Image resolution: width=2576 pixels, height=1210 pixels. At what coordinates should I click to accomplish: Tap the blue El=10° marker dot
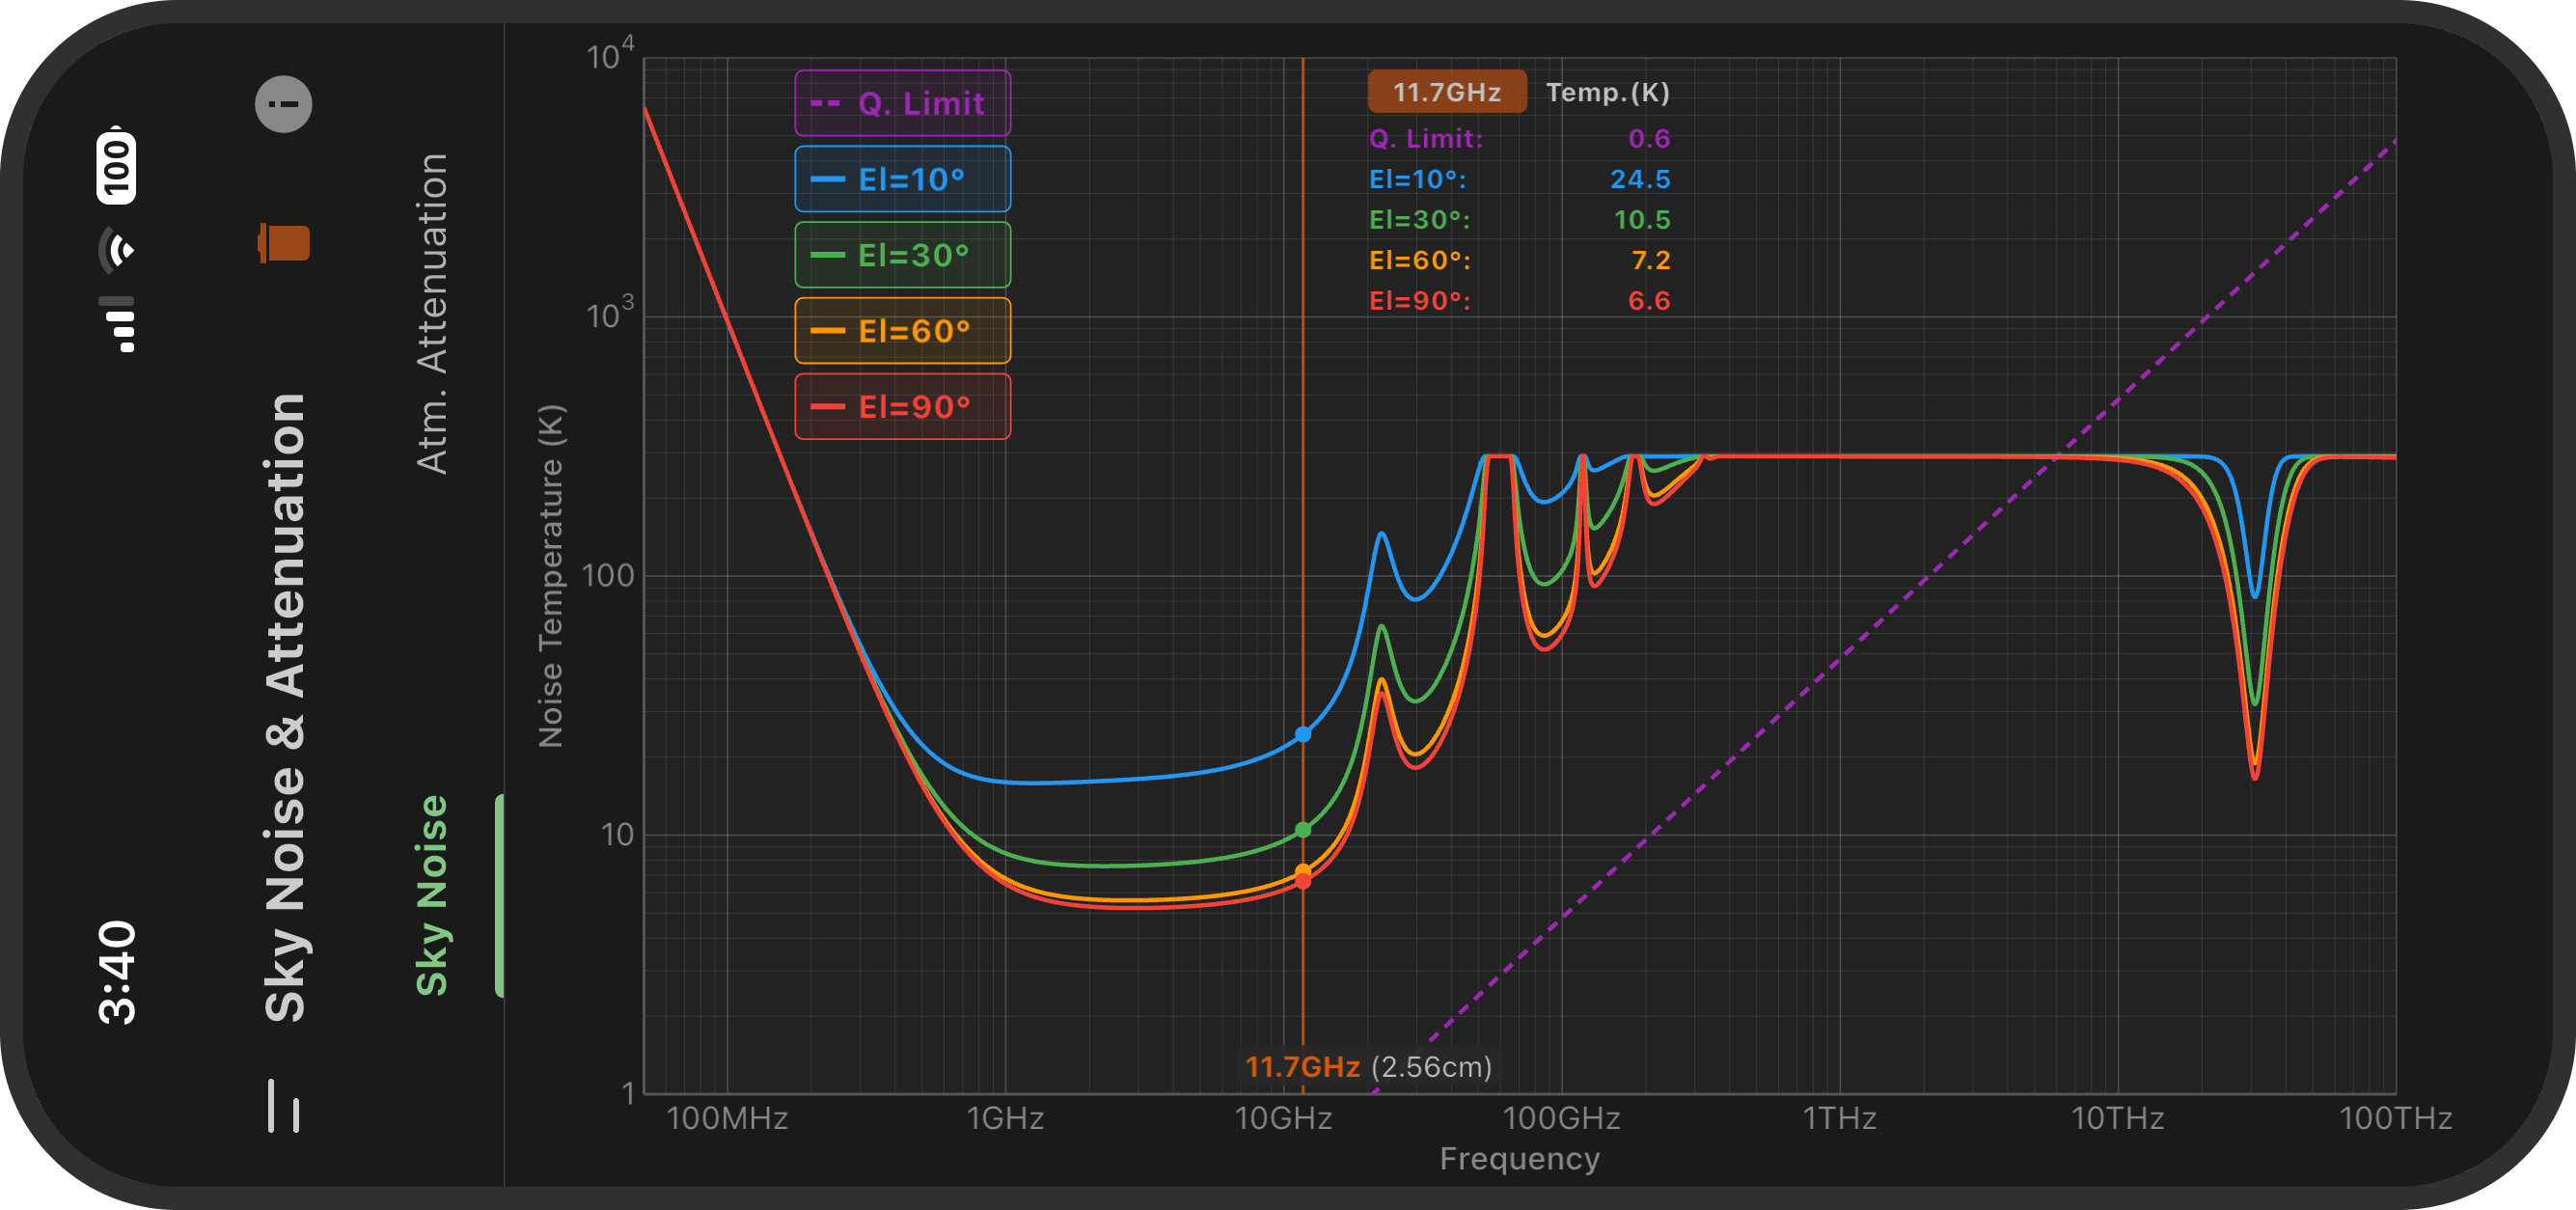click(1303, 734)
